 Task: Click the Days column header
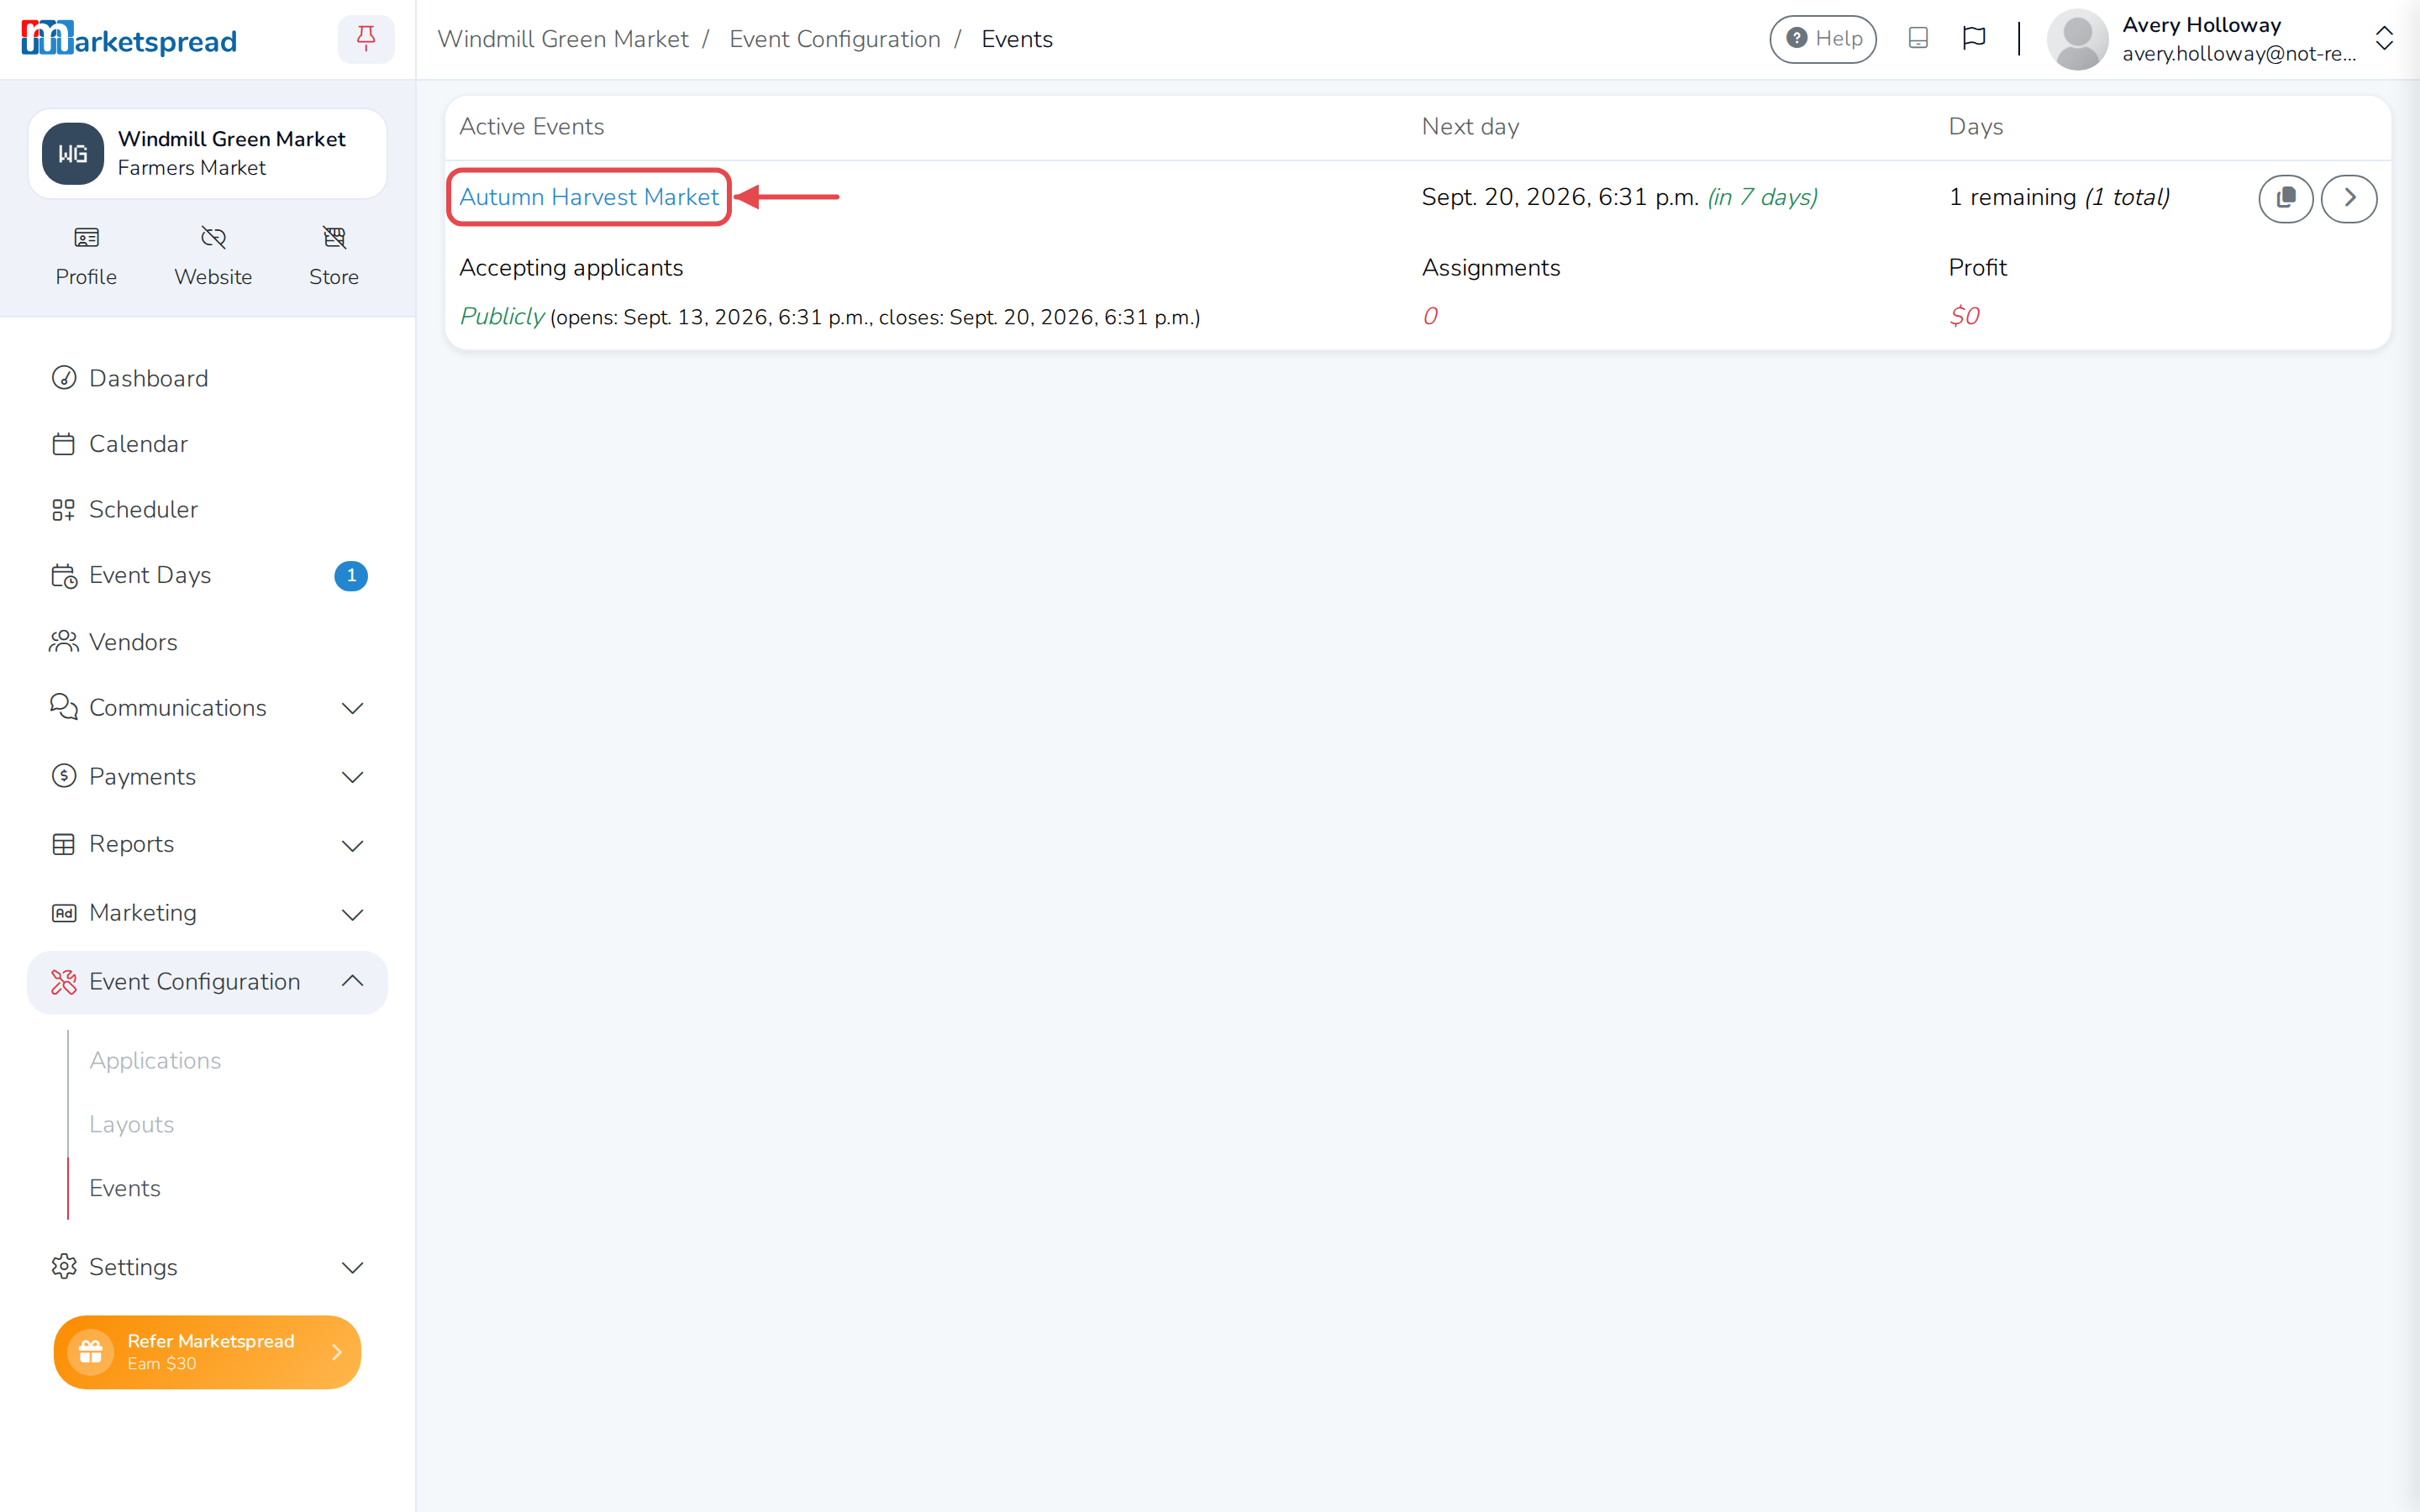coord(1975,127)
